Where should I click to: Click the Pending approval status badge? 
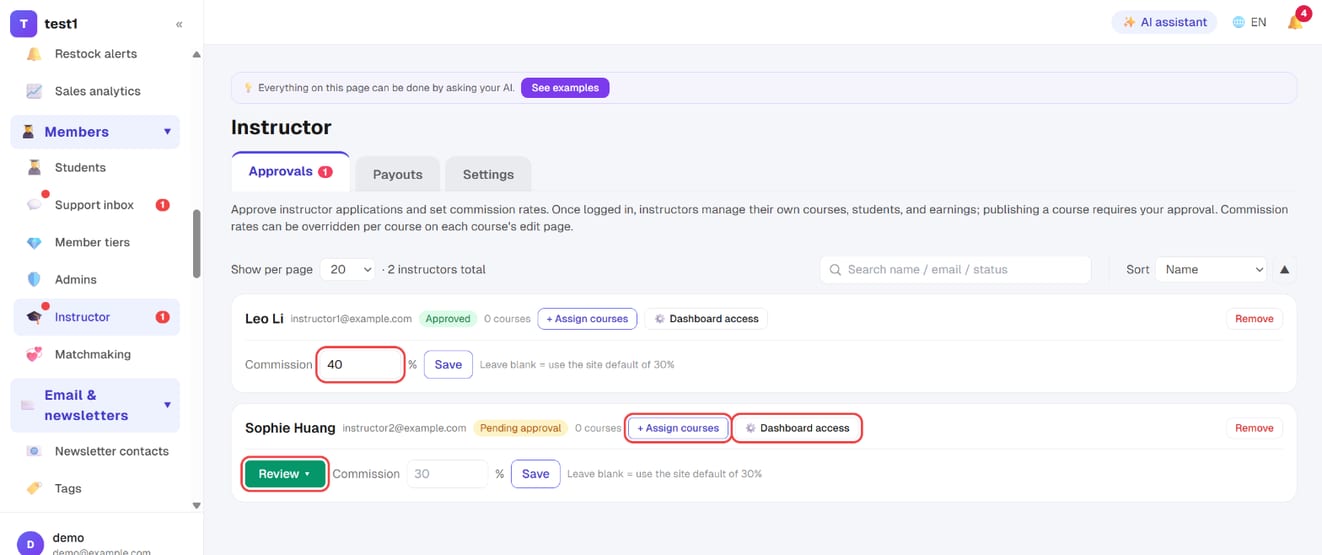[520, 428]
